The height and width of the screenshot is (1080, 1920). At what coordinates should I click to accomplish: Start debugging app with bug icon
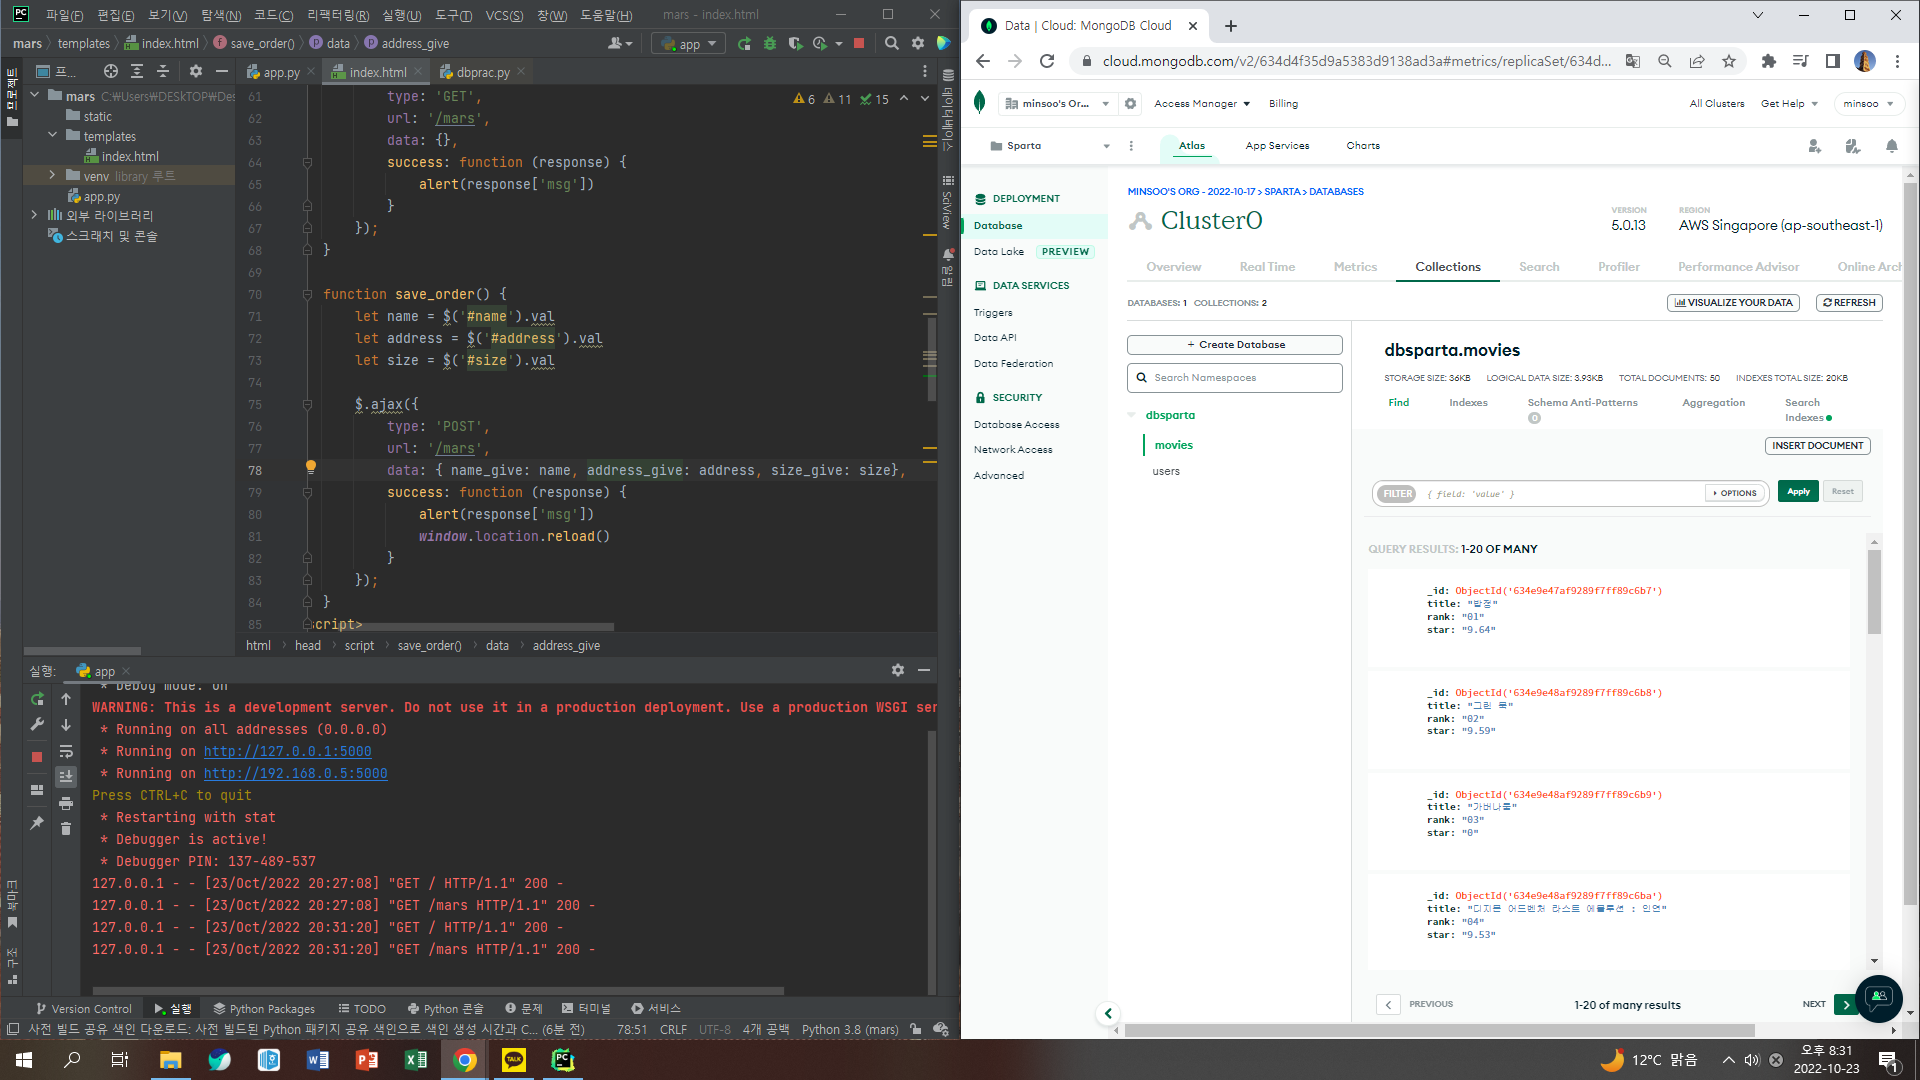[x=770, y=44]
